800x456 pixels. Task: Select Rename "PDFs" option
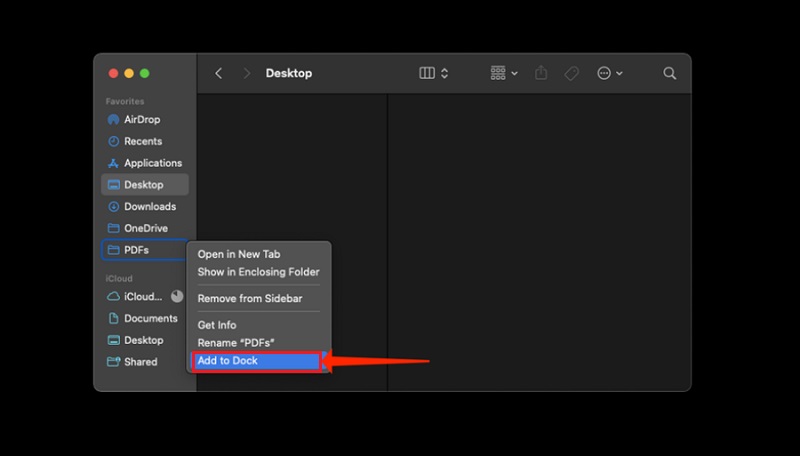tap(235, 343)
